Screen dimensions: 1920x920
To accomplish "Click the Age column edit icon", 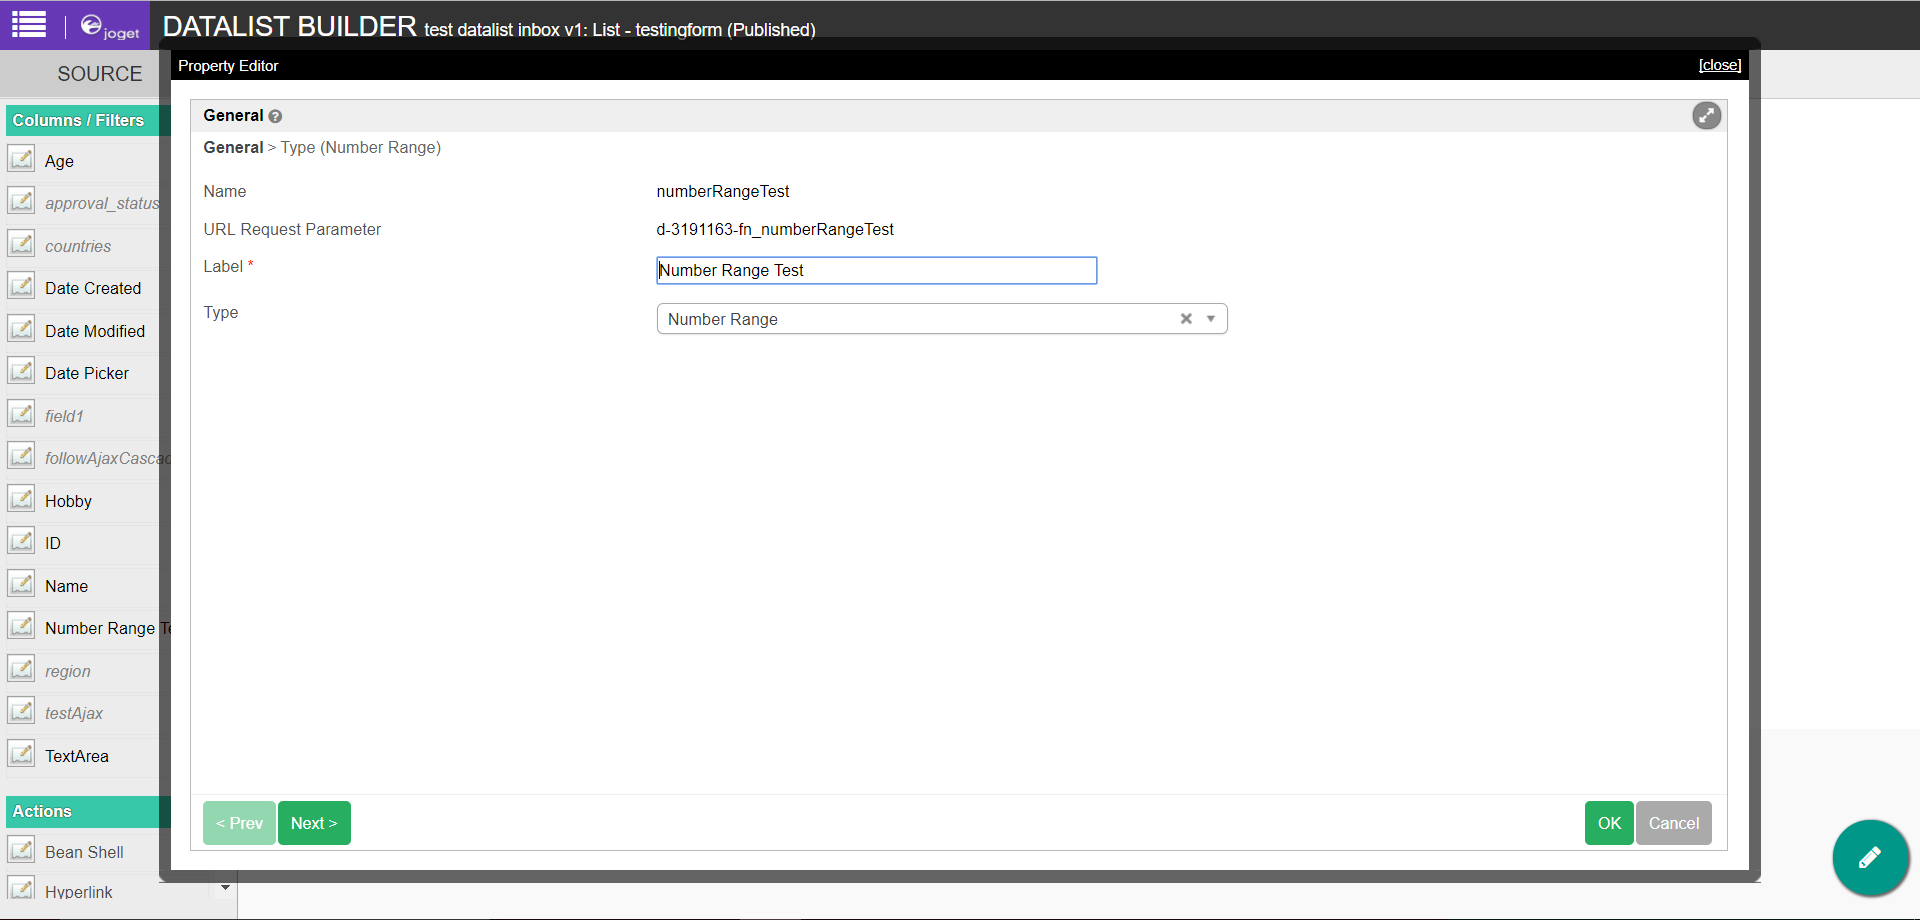I will (x=21, y=159).
